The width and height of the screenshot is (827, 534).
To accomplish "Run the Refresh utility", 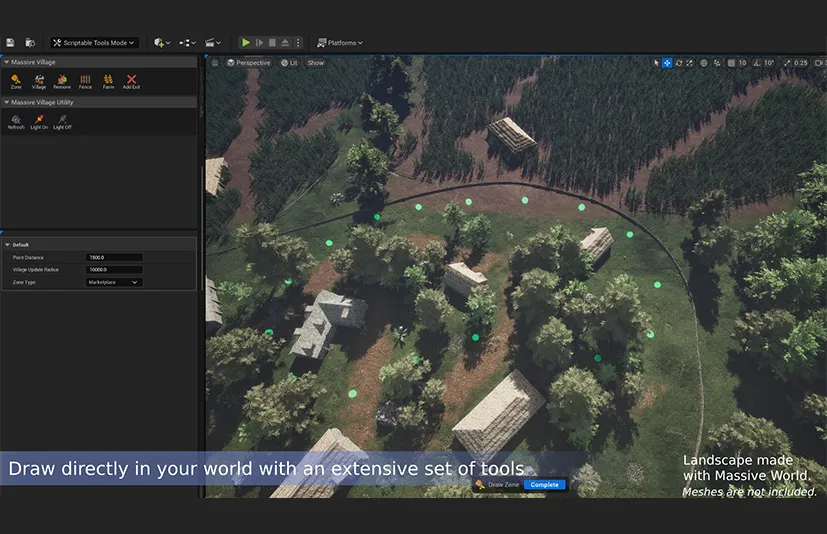I will coord(16,122).
